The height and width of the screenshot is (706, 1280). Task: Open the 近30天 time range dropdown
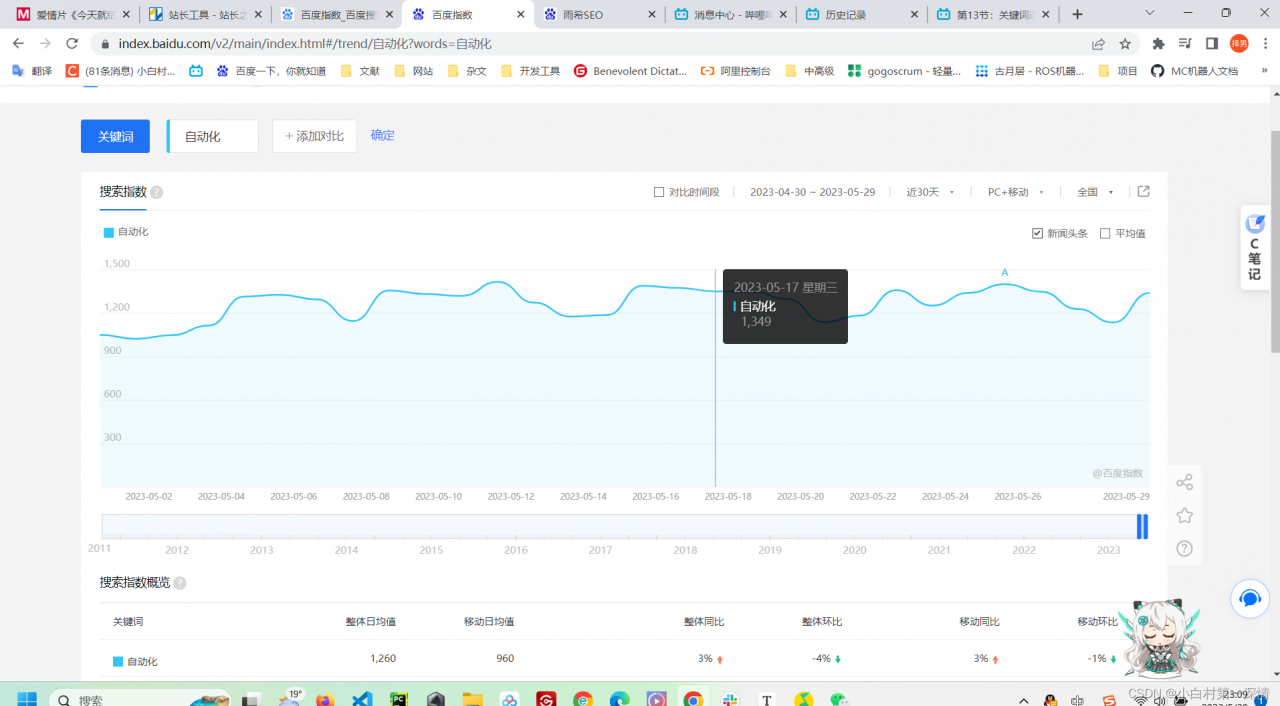(x=925, y=191)
